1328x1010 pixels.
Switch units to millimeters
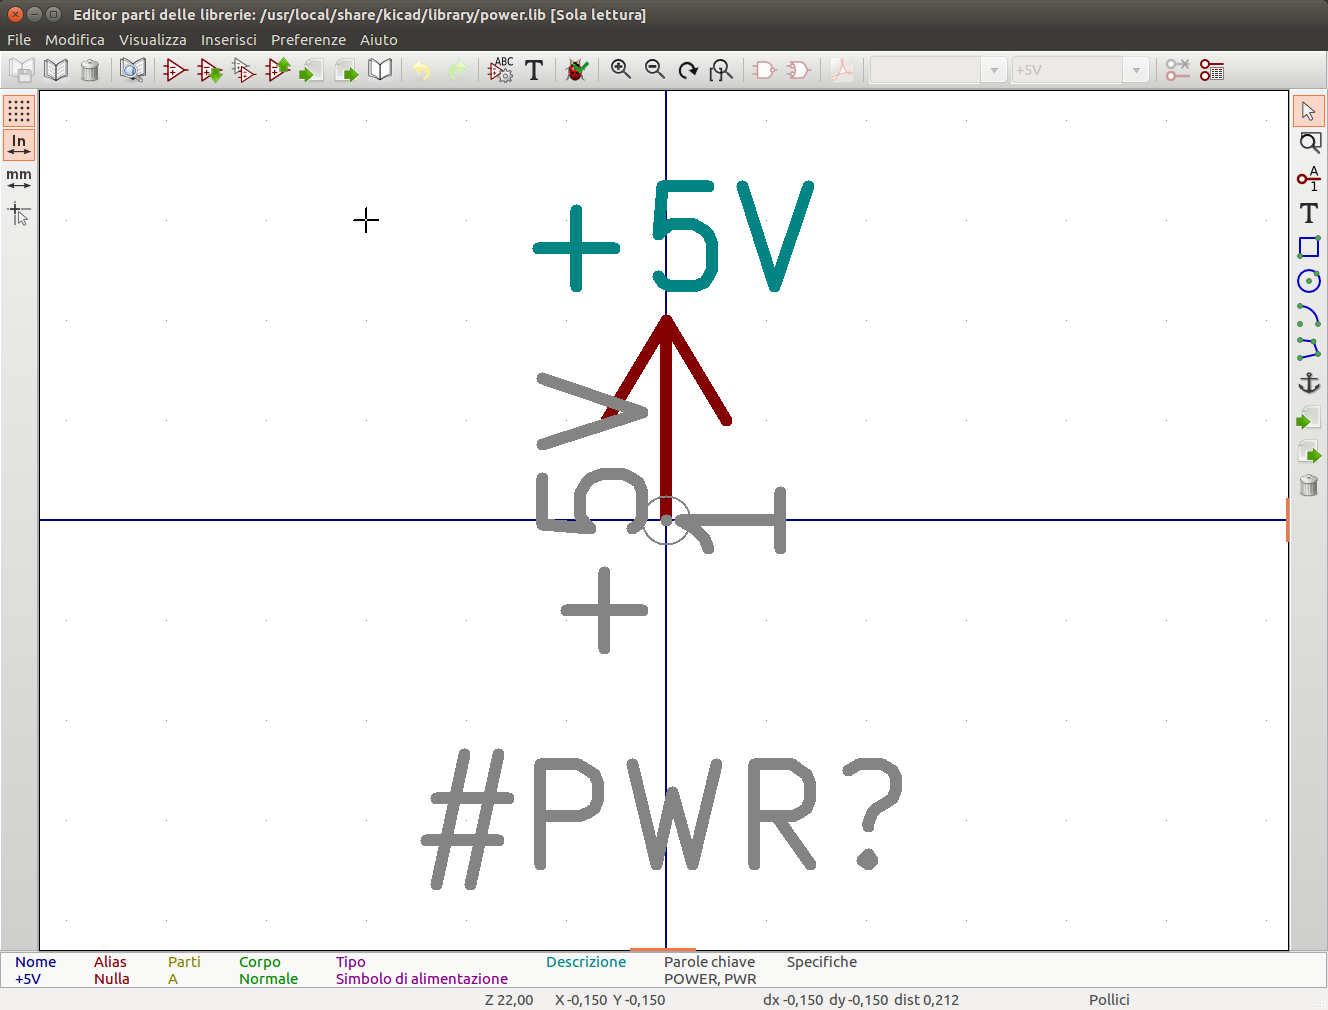[x=19, y=179]
